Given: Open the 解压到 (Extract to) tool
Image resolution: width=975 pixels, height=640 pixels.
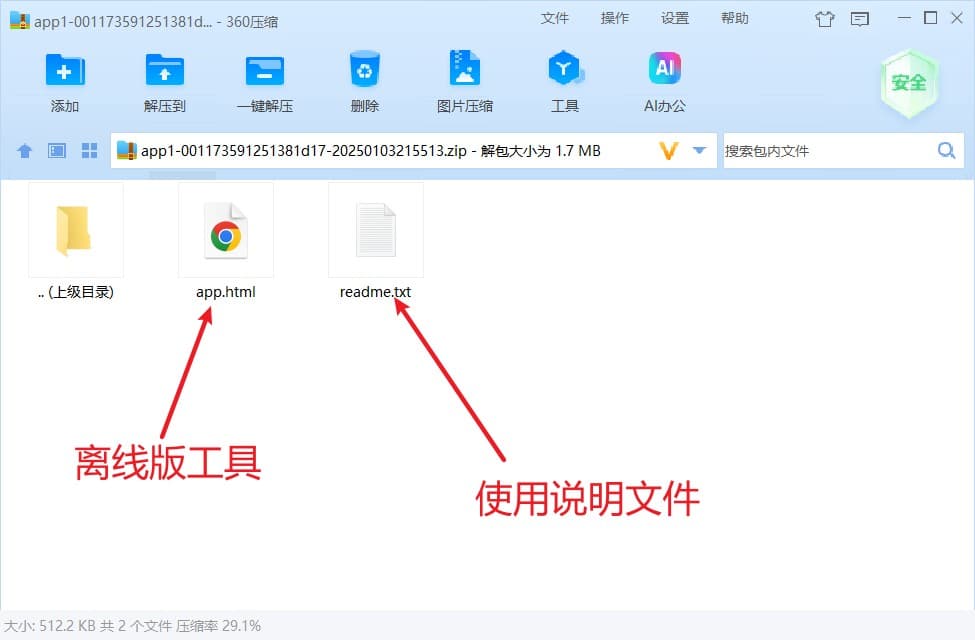Looking at the screenshot, I should 164,70.
